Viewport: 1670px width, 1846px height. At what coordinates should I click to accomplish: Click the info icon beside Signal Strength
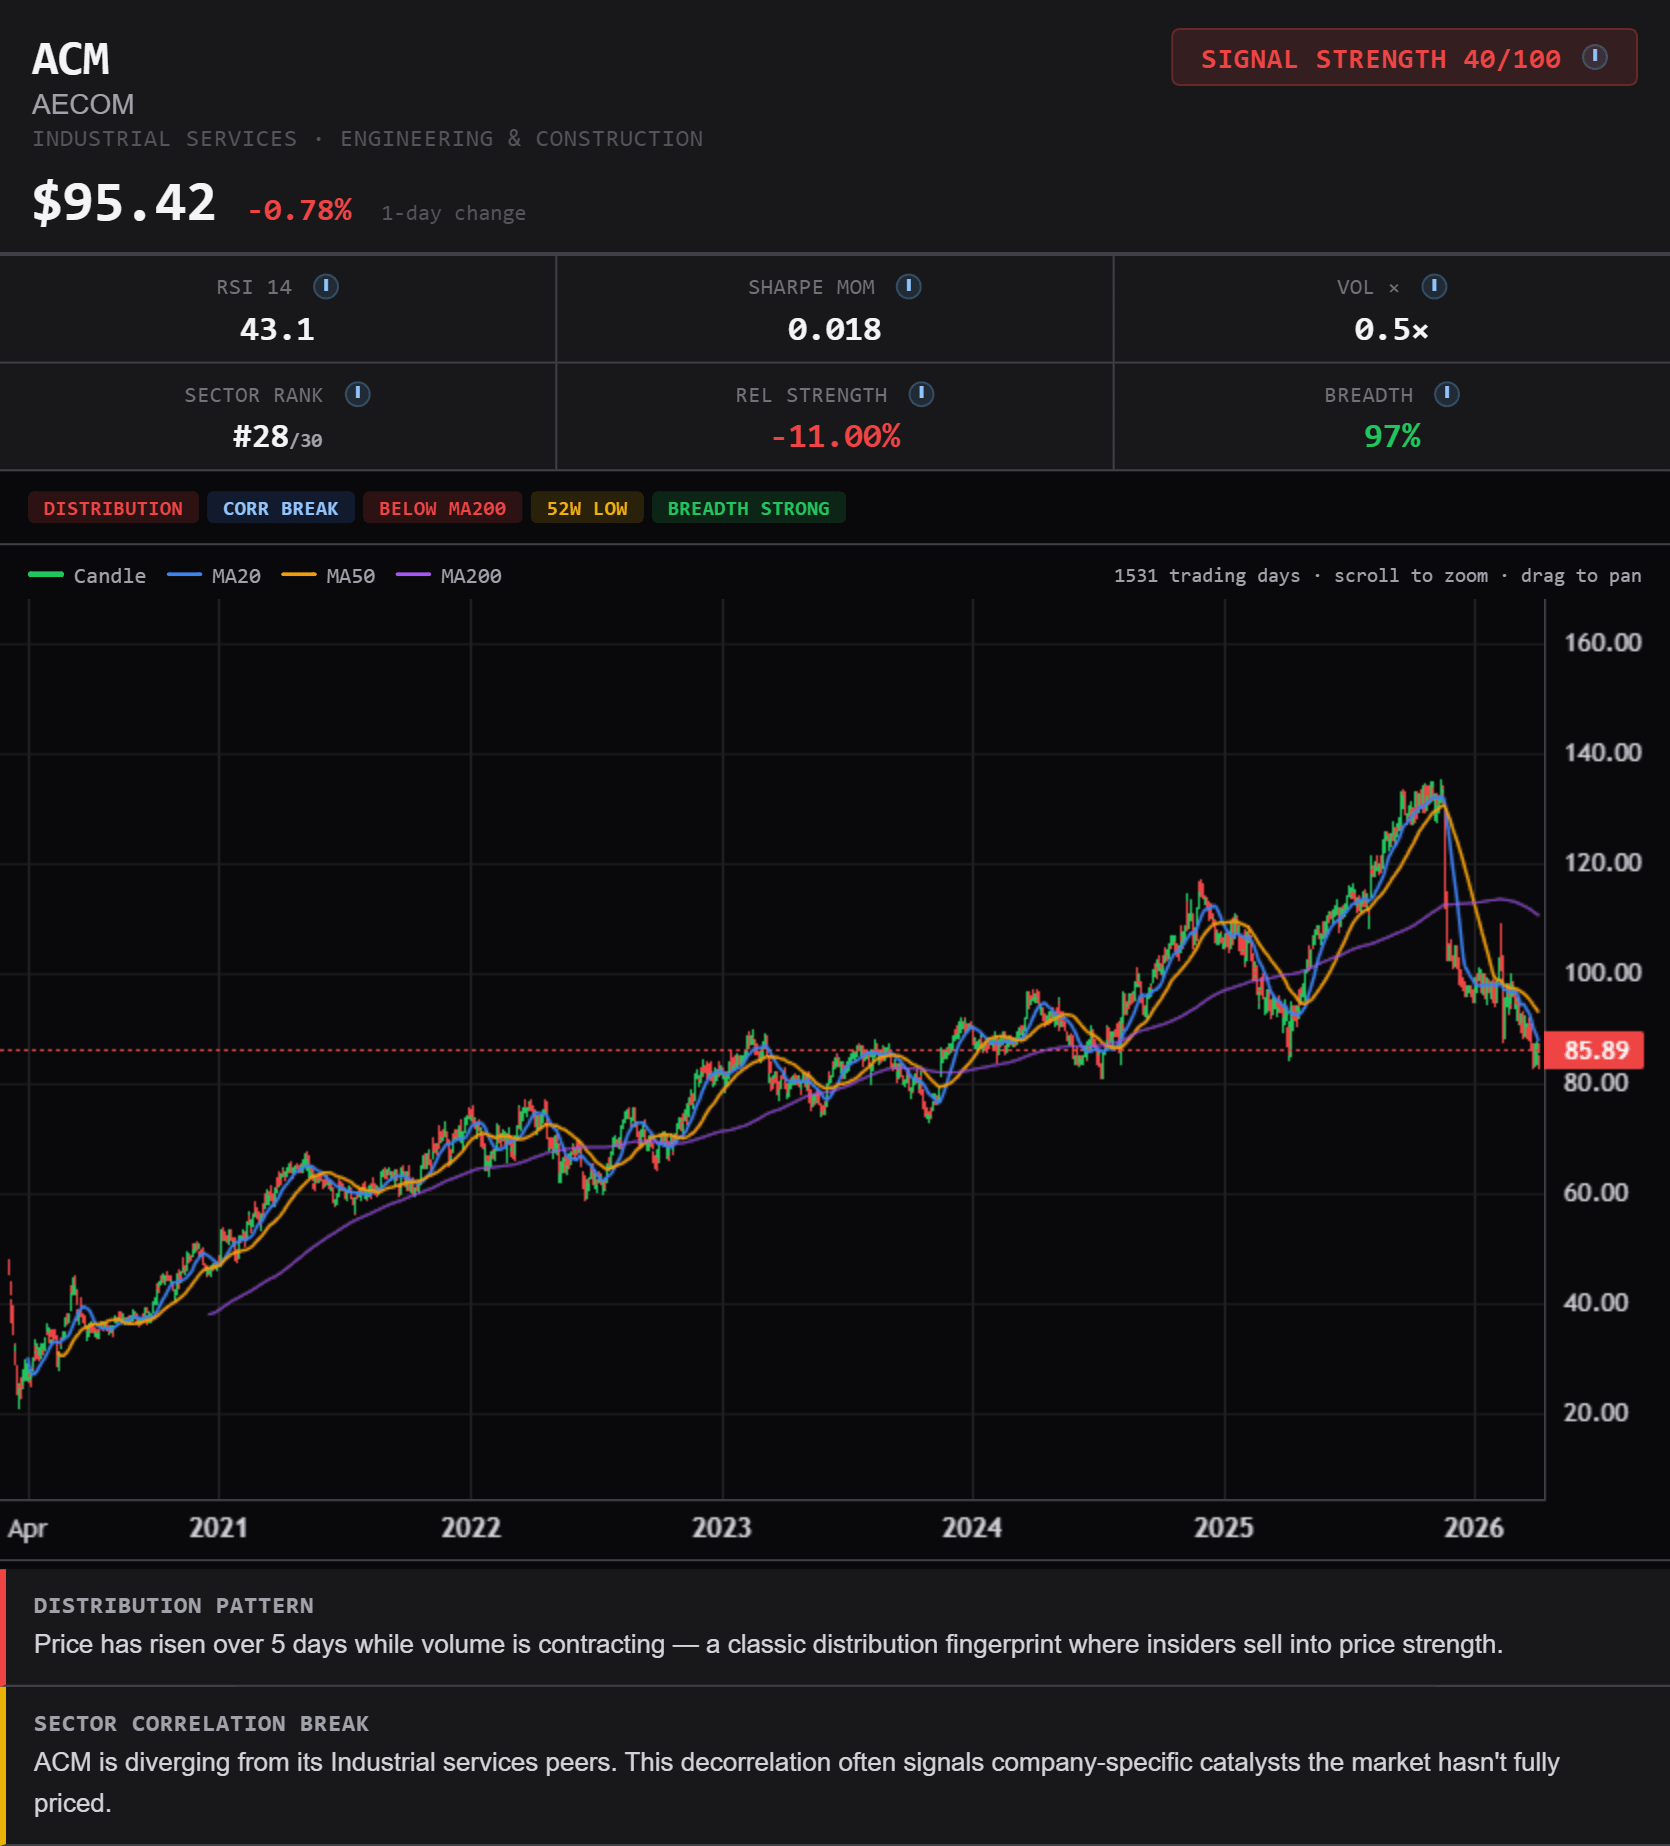point(1595,57)
